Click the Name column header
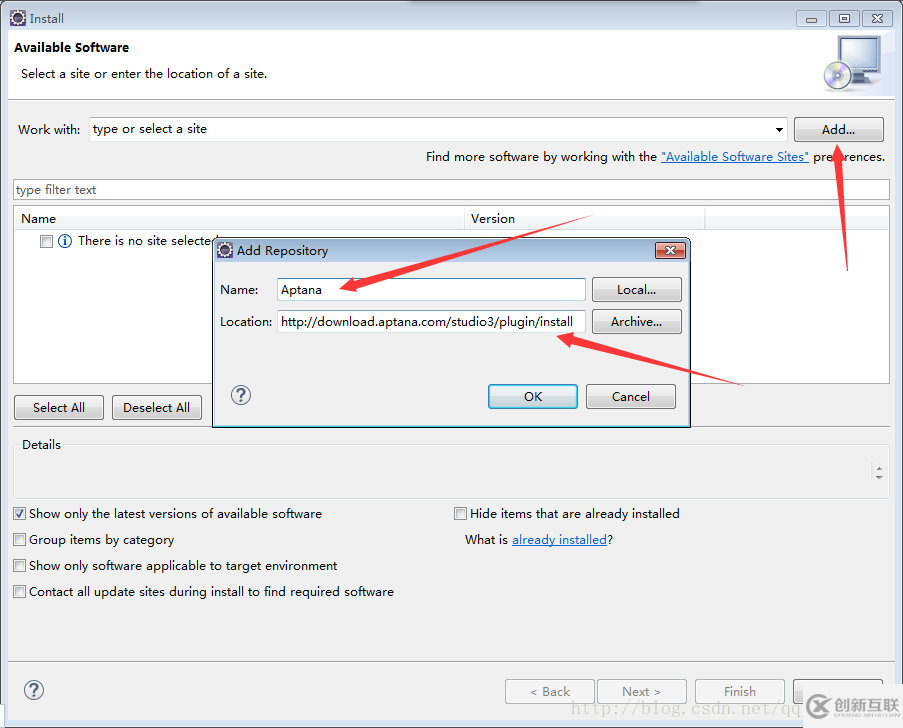903x728 pixels. point(239,219)
